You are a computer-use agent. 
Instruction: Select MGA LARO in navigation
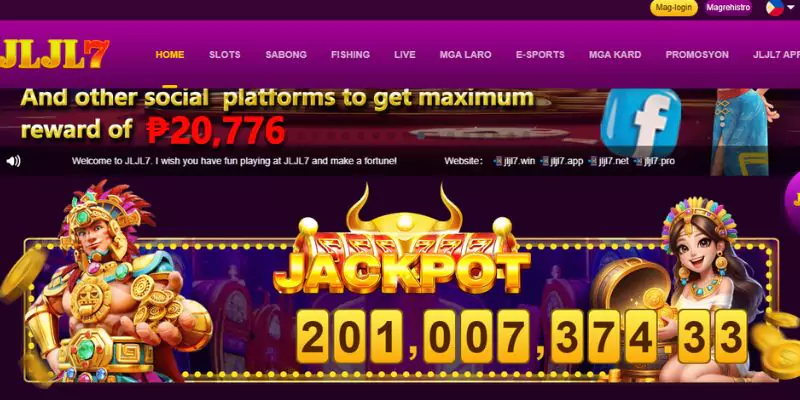point(465,55)
